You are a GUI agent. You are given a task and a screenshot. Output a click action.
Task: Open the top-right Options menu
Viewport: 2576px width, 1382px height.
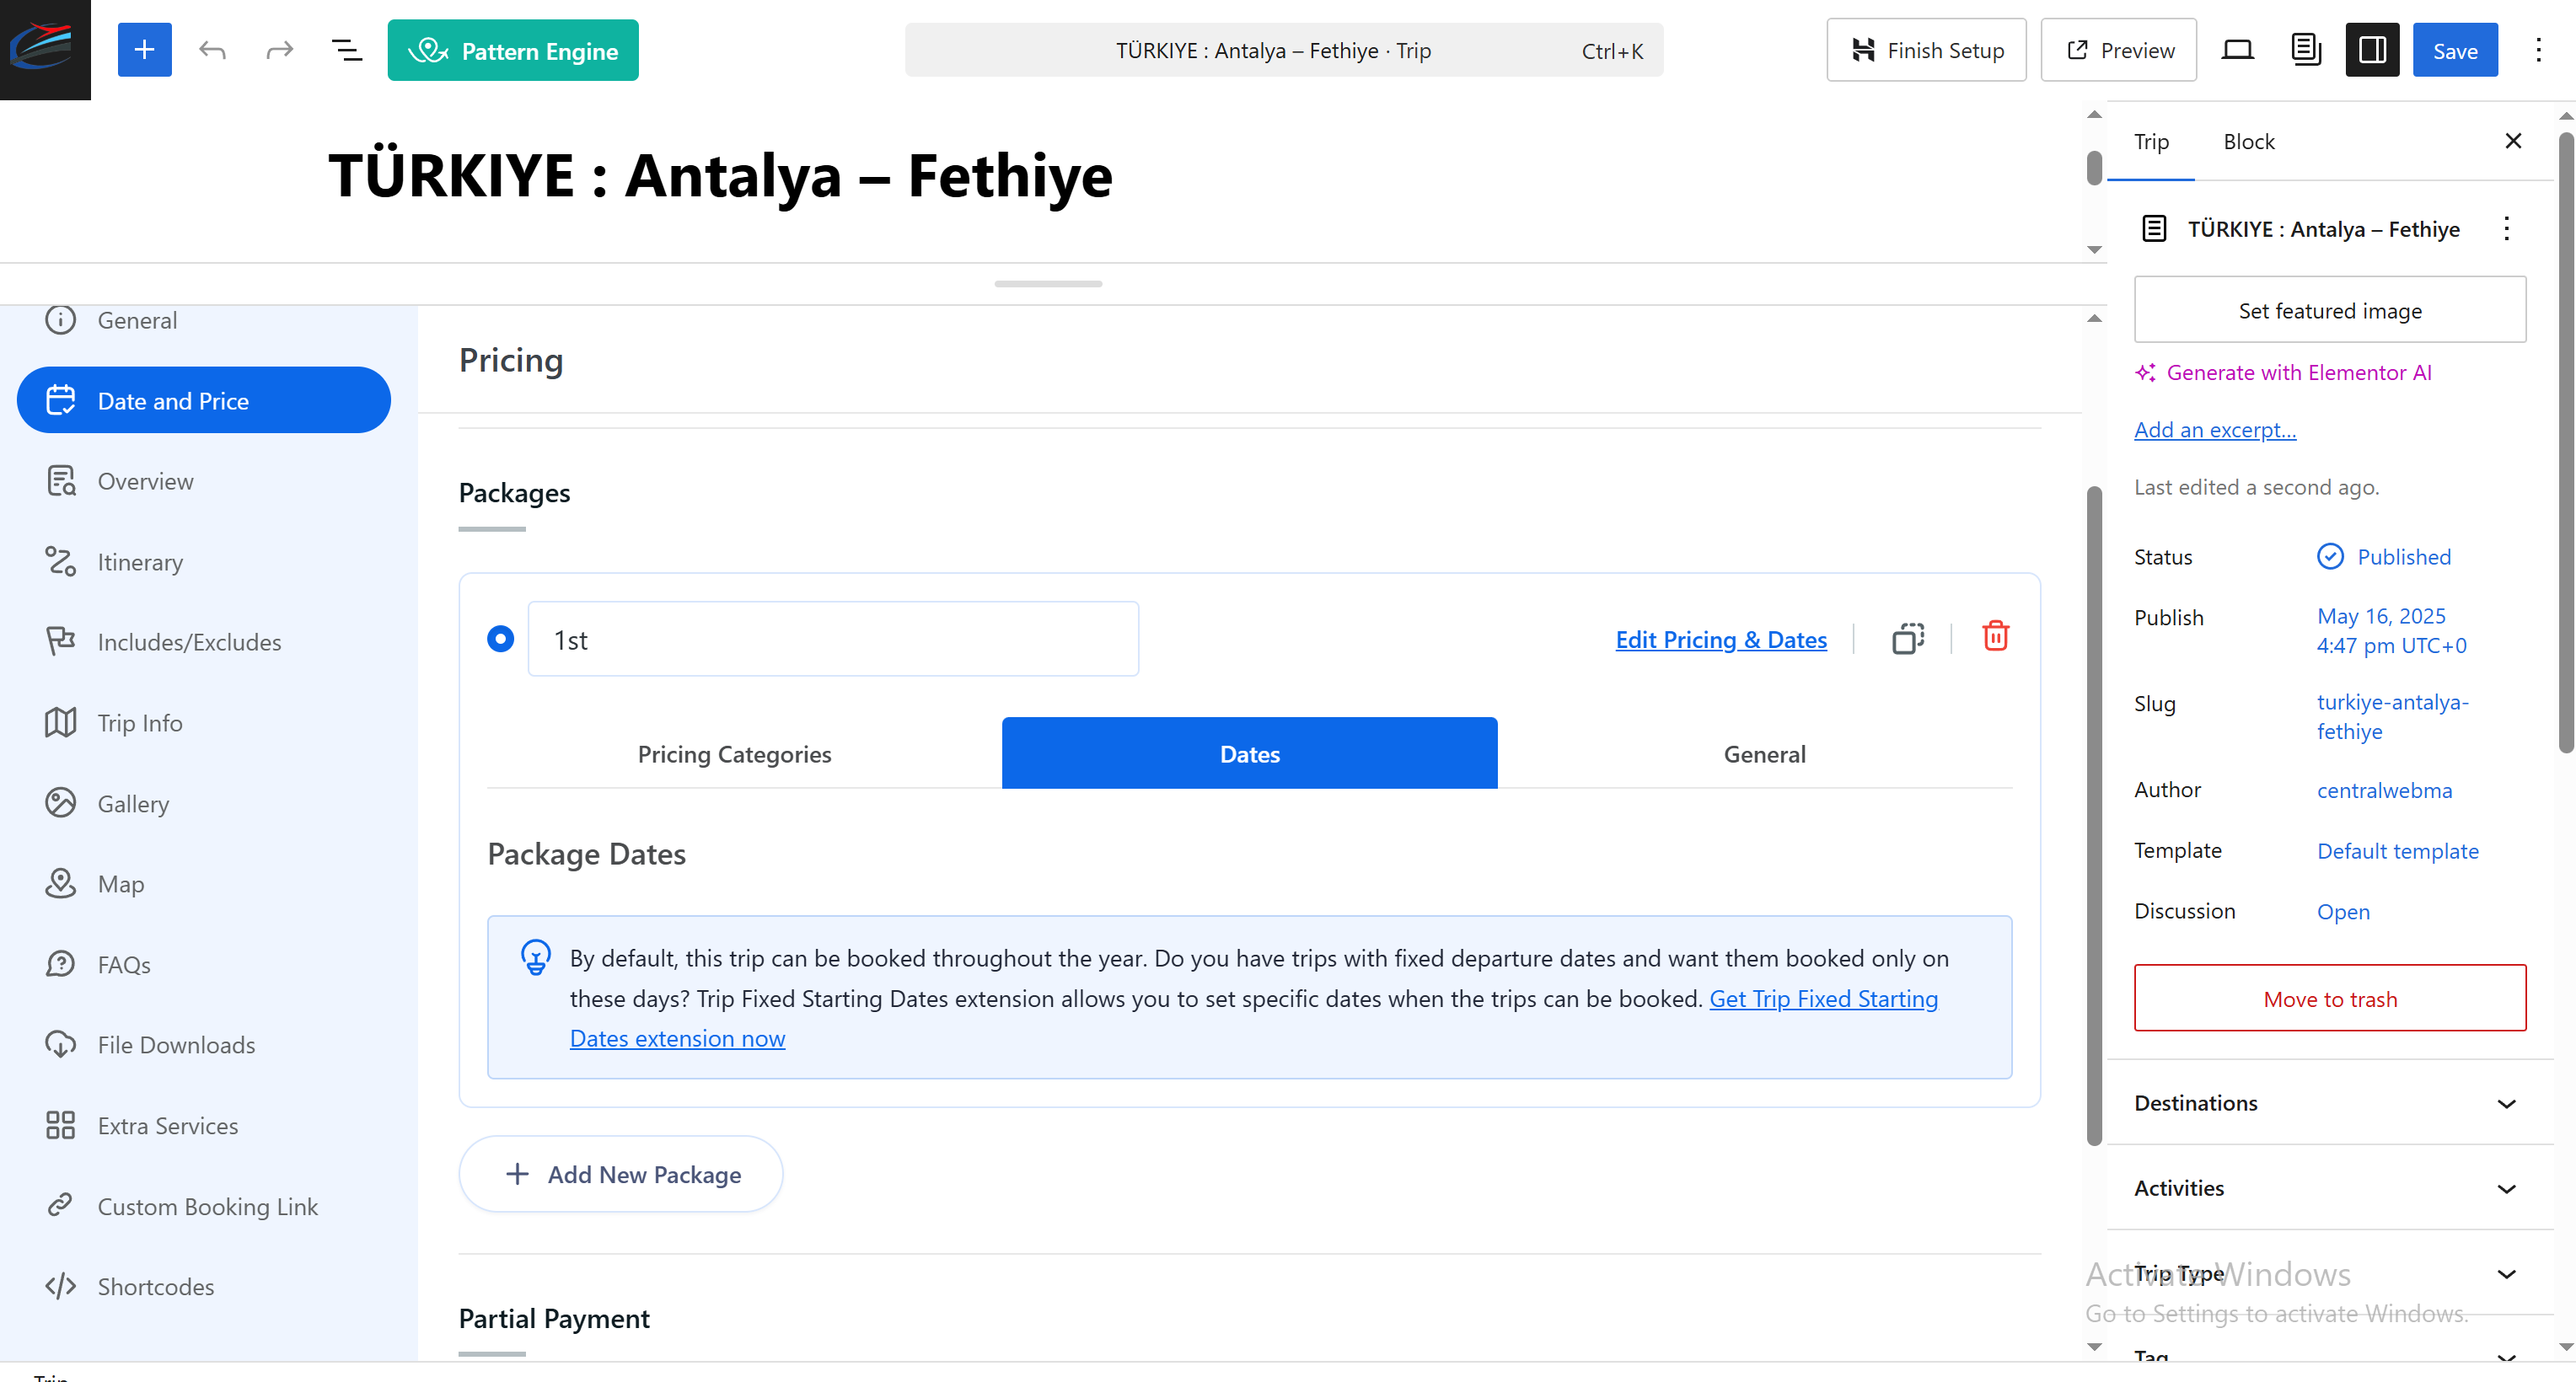(2538, 50)
